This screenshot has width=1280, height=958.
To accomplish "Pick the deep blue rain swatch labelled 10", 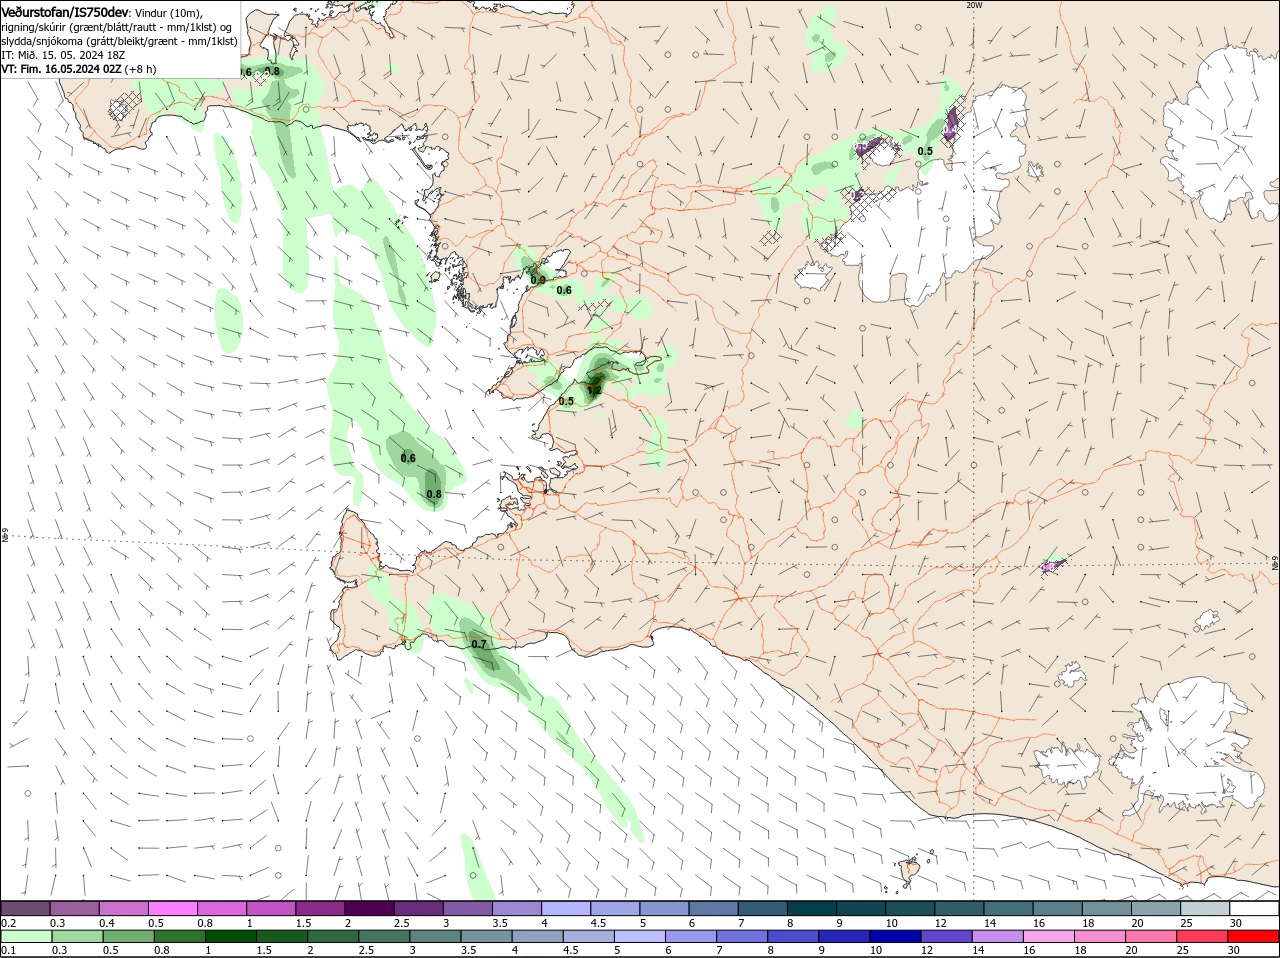I will tap(894, 936).
